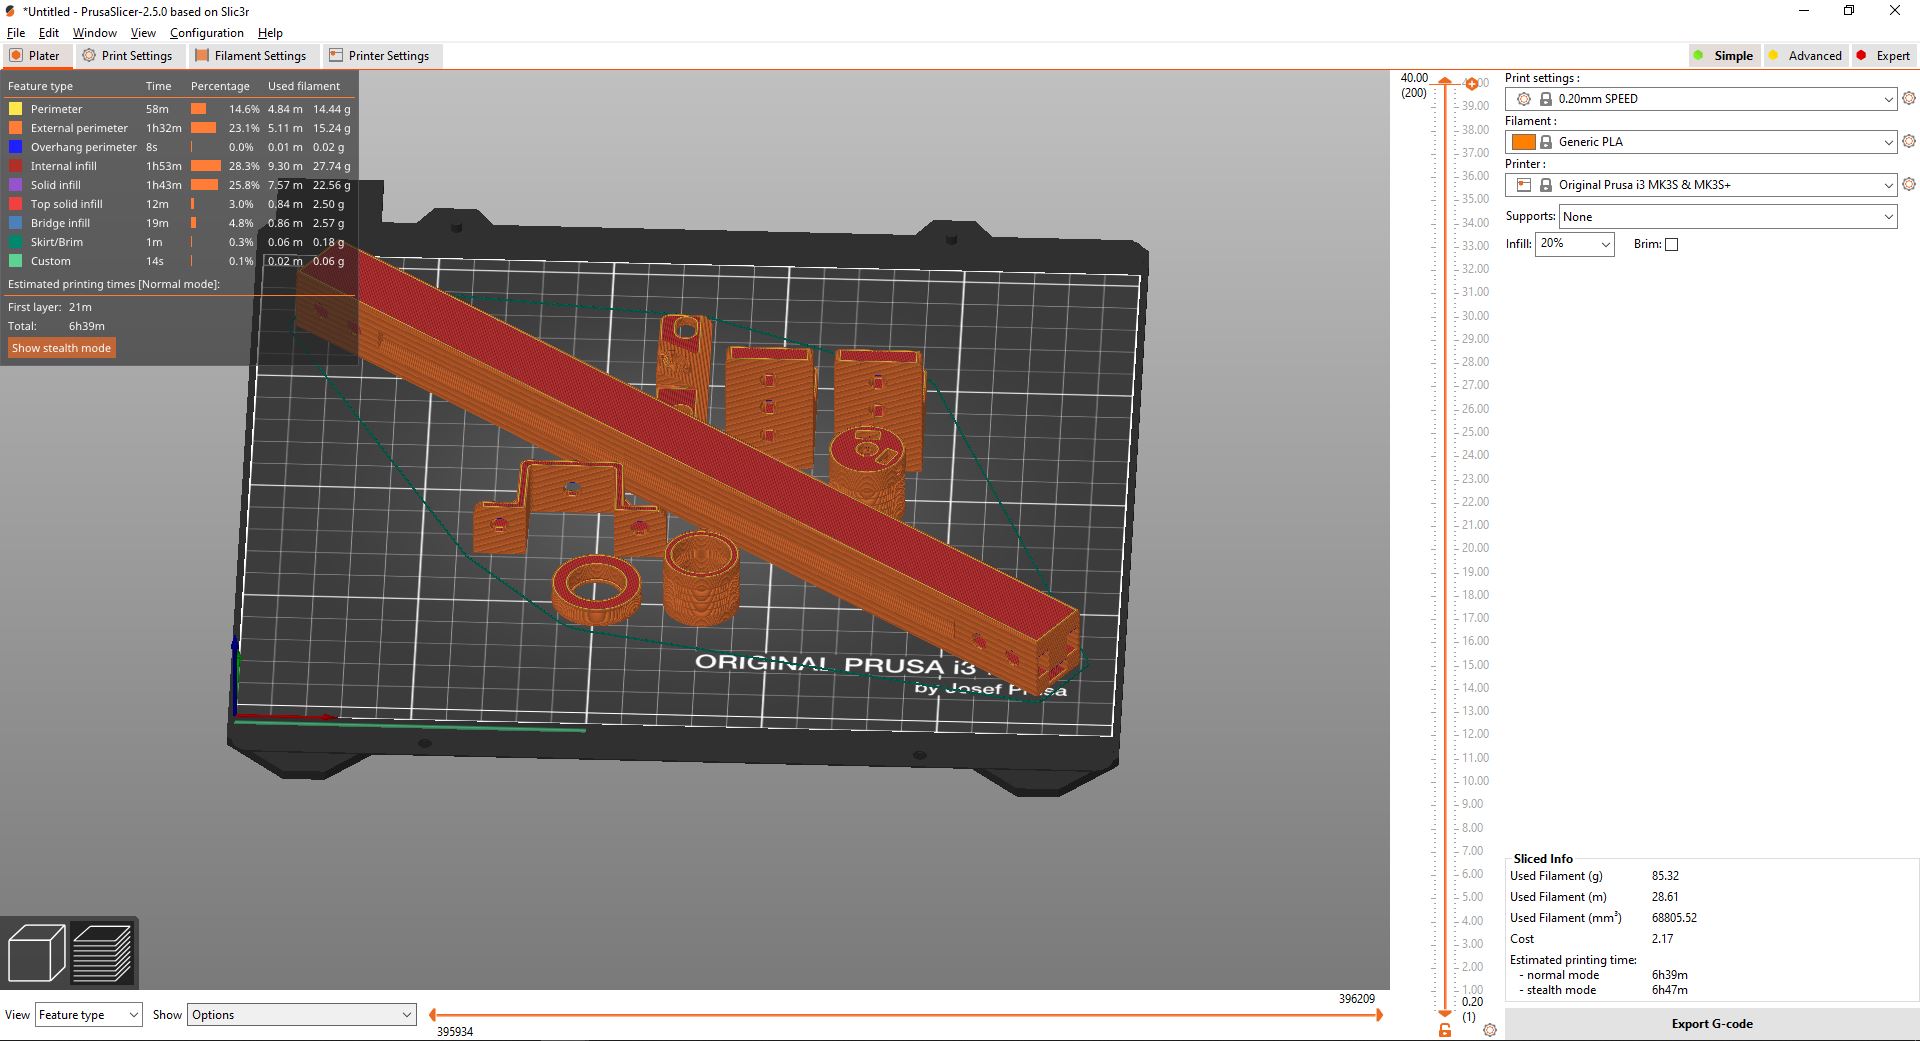Switch to the Printer Settings tab
Viewport: 1920px width, 1041px height.
coord(380,56)
